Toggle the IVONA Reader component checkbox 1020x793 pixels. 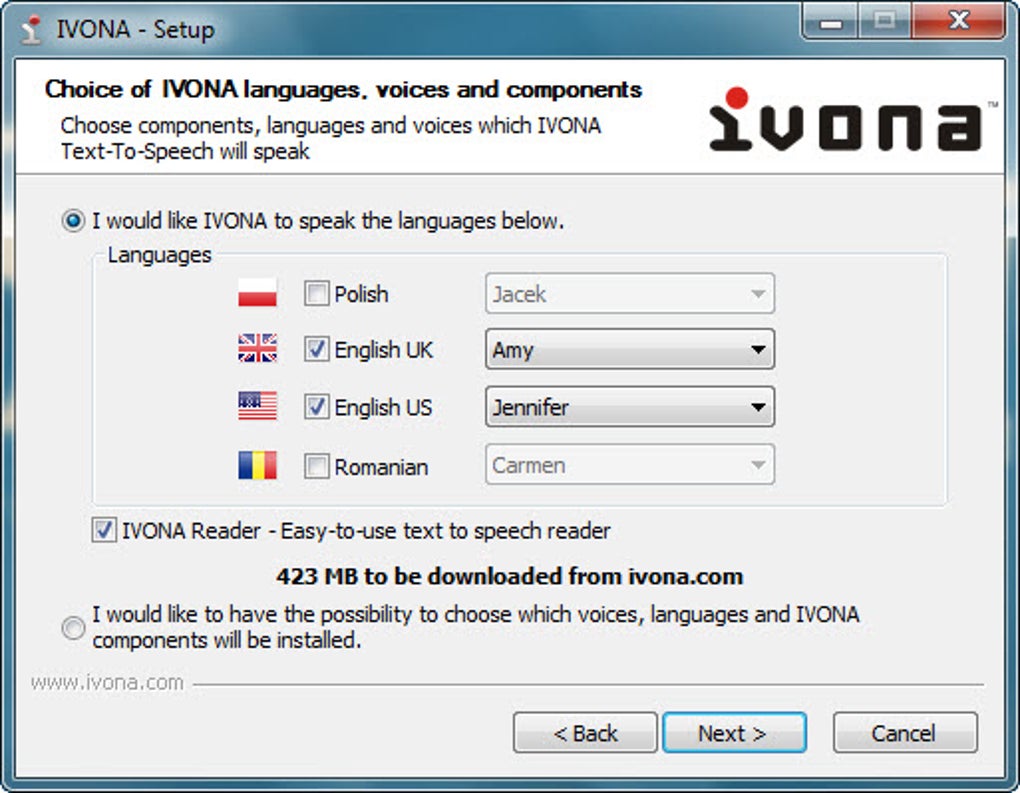[x=103, y=530]
